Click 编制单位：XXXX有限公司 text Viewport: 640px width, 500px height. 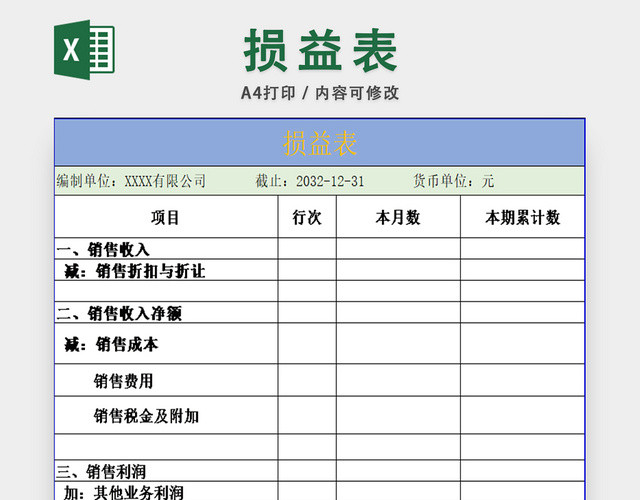[x=131, y=181]
